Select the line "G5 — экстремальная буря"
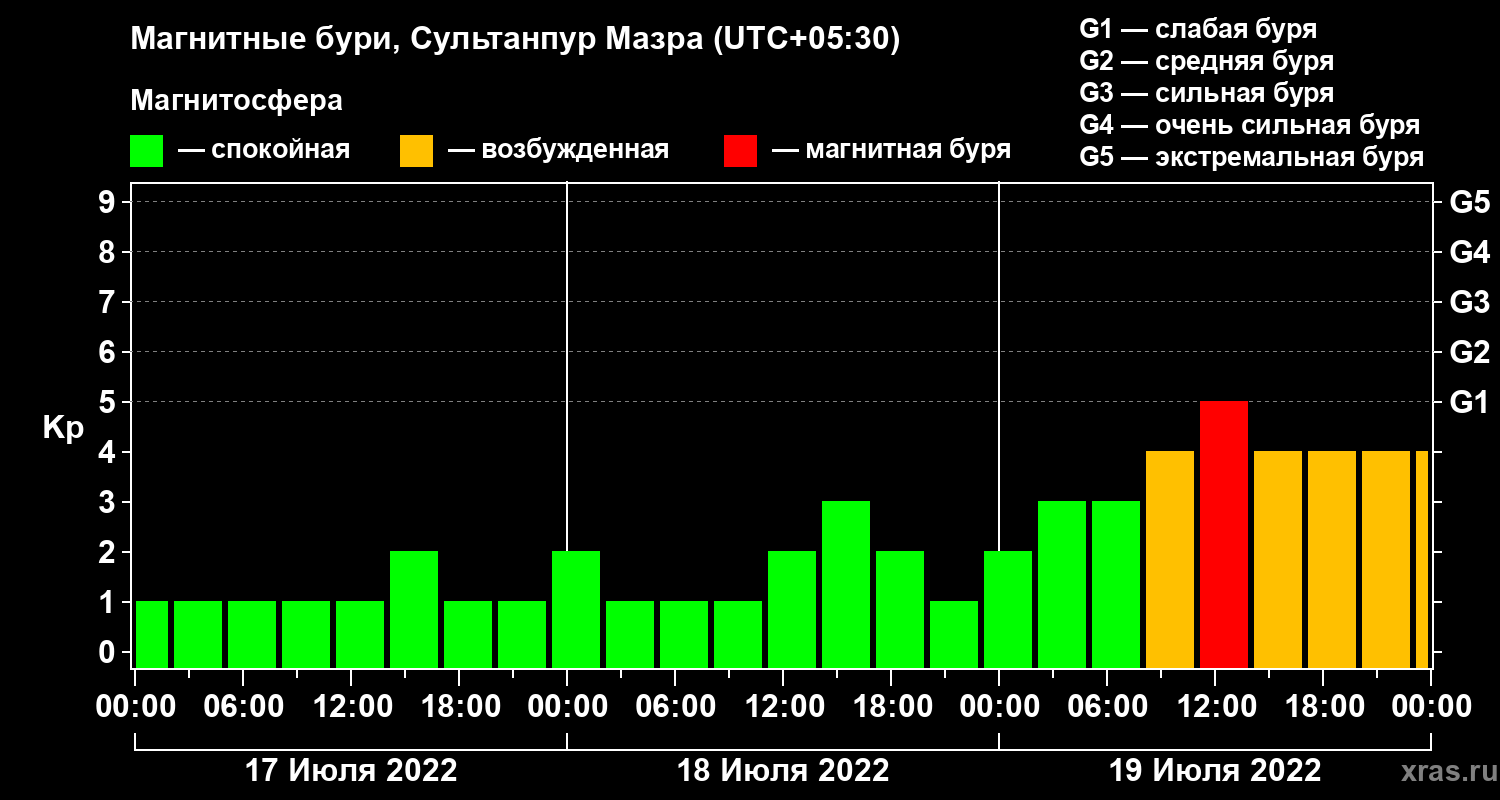1500x800 pixels. coord(1252,157)
